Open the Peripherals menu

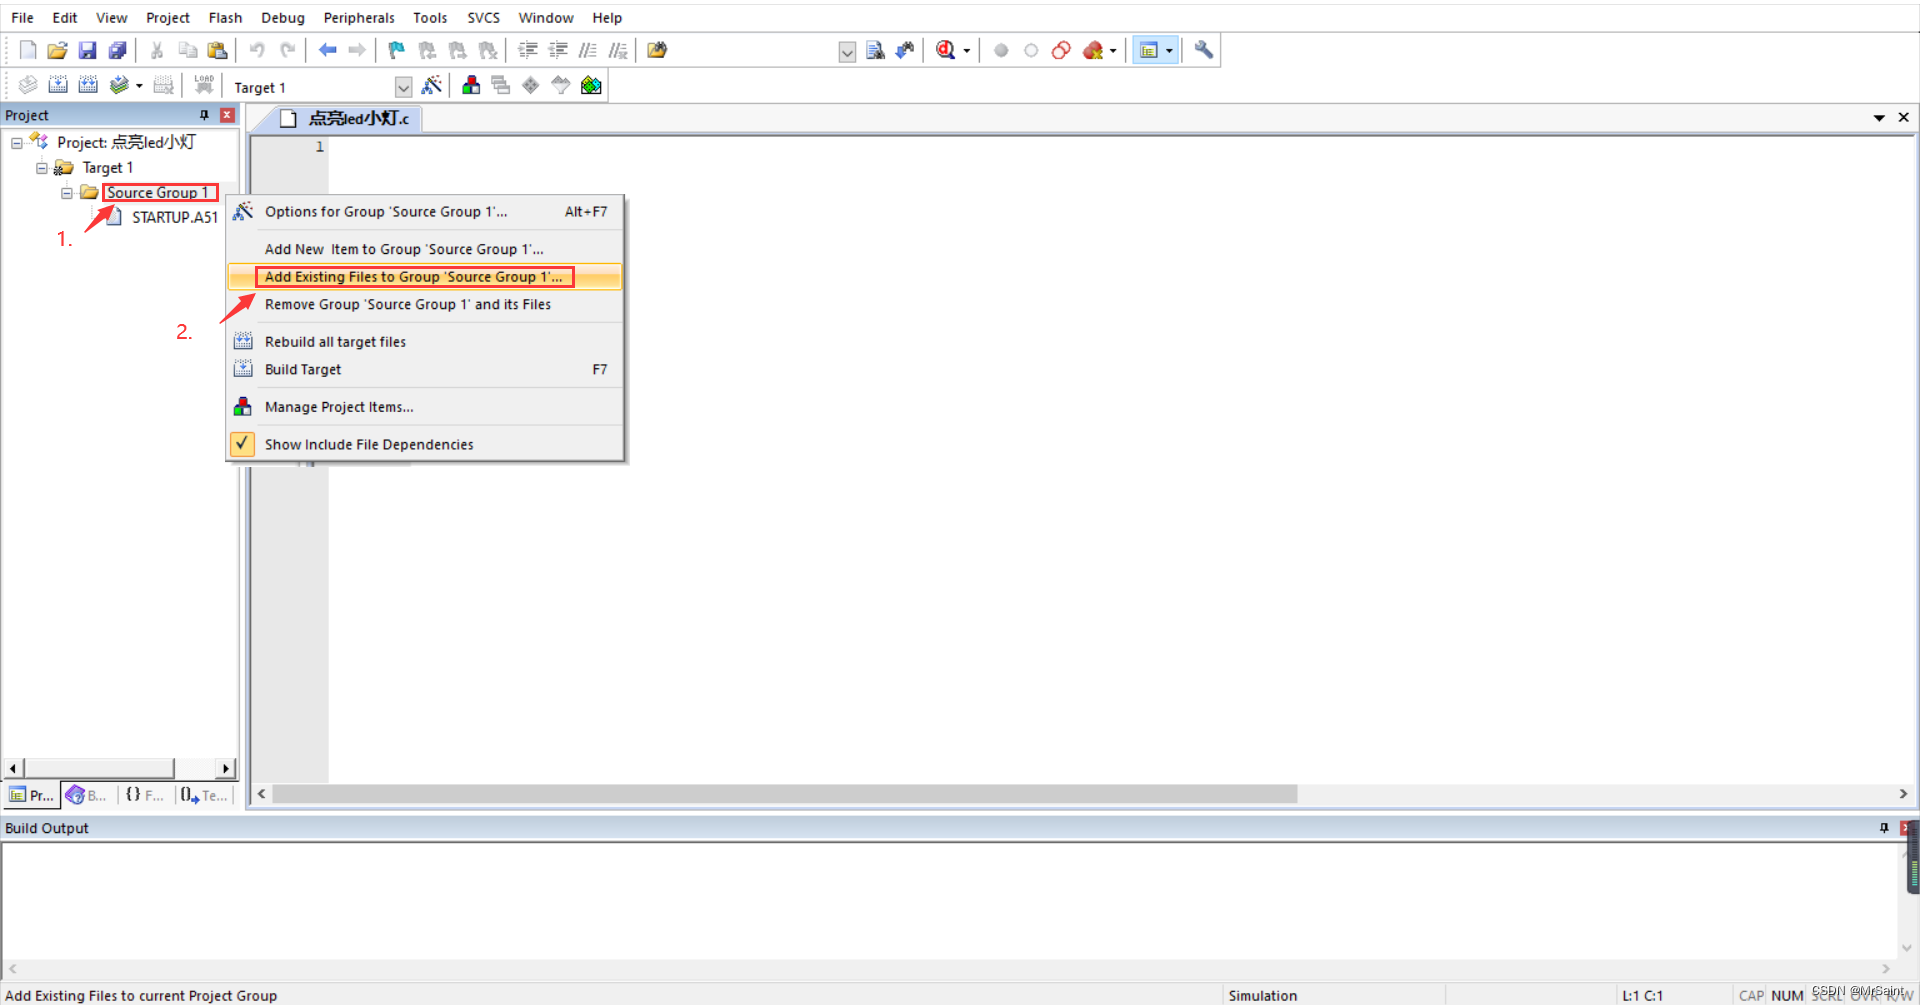pyautogui.click(x=359, y=18)
